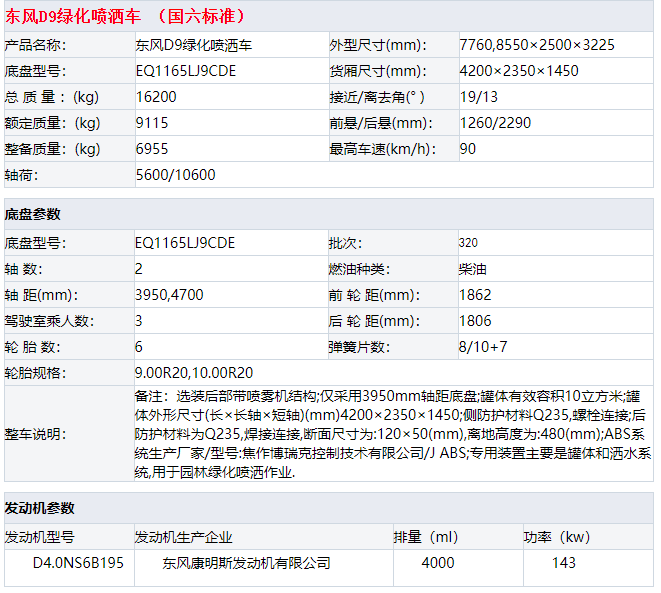Screen dimensions: 661x593
Task: Click the manufacturer 东风康明斯发动机有限公司
Action: [247, 563]
